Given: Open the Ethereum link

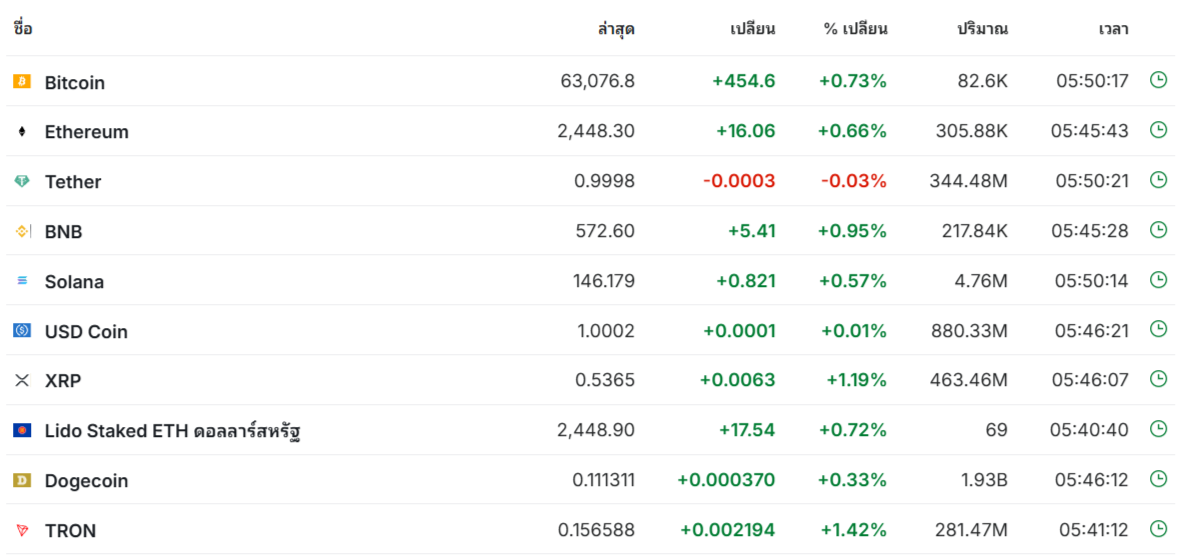Looking at the screenshot, I should pos(87,132).
